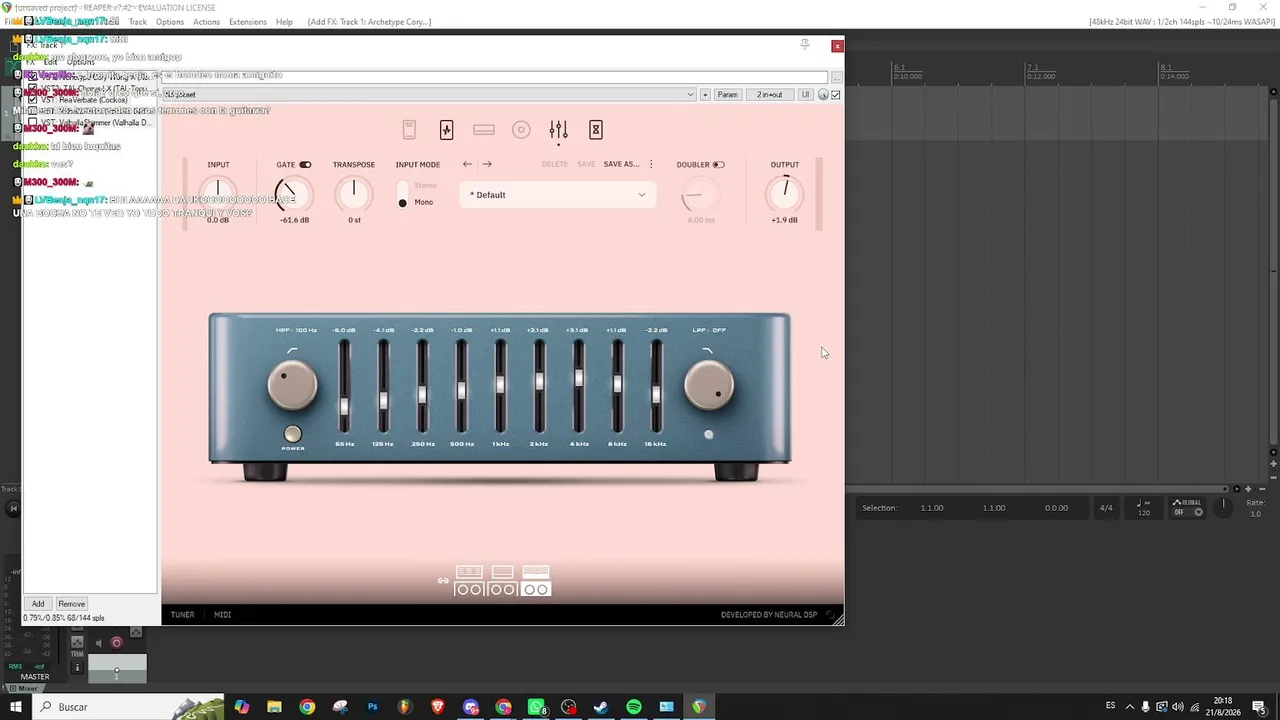Open the cab simulator speaker icon
This screenshot has width=1280, height=720.
(x=521, y=130)
